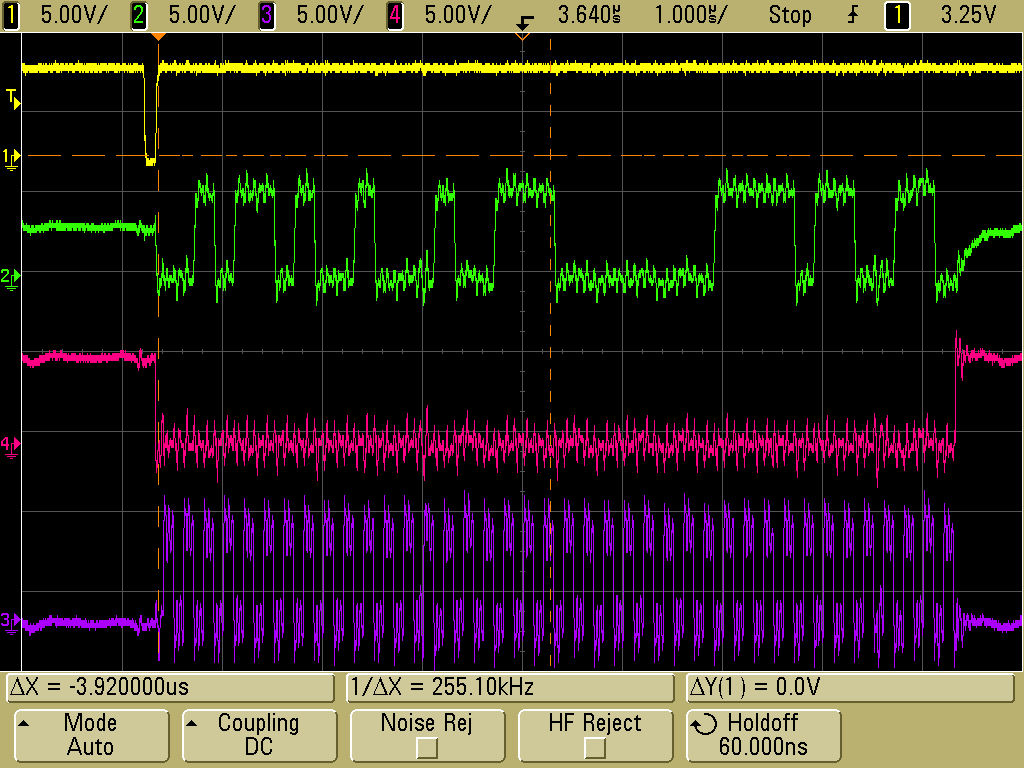Click the trigger source channel 1 badge
Viewport: 1024px width, 768px height.
coord(897,16)
